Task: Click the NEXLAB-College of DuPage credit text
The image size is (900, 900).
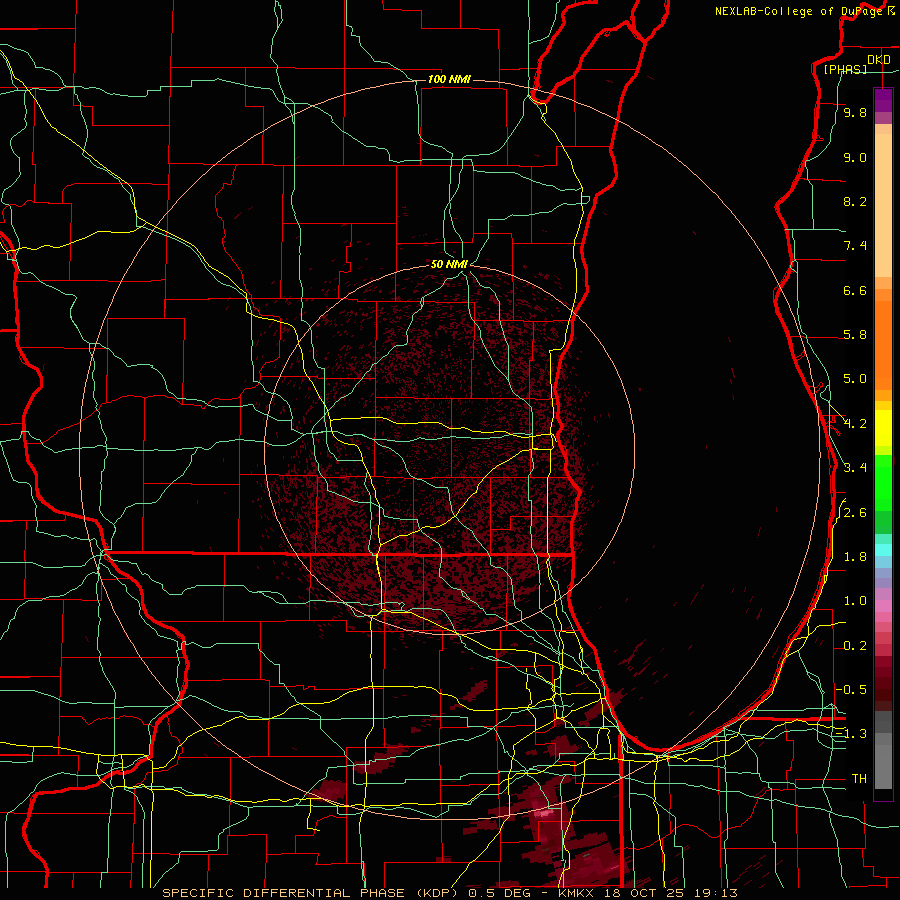Action: coord(799,11)
